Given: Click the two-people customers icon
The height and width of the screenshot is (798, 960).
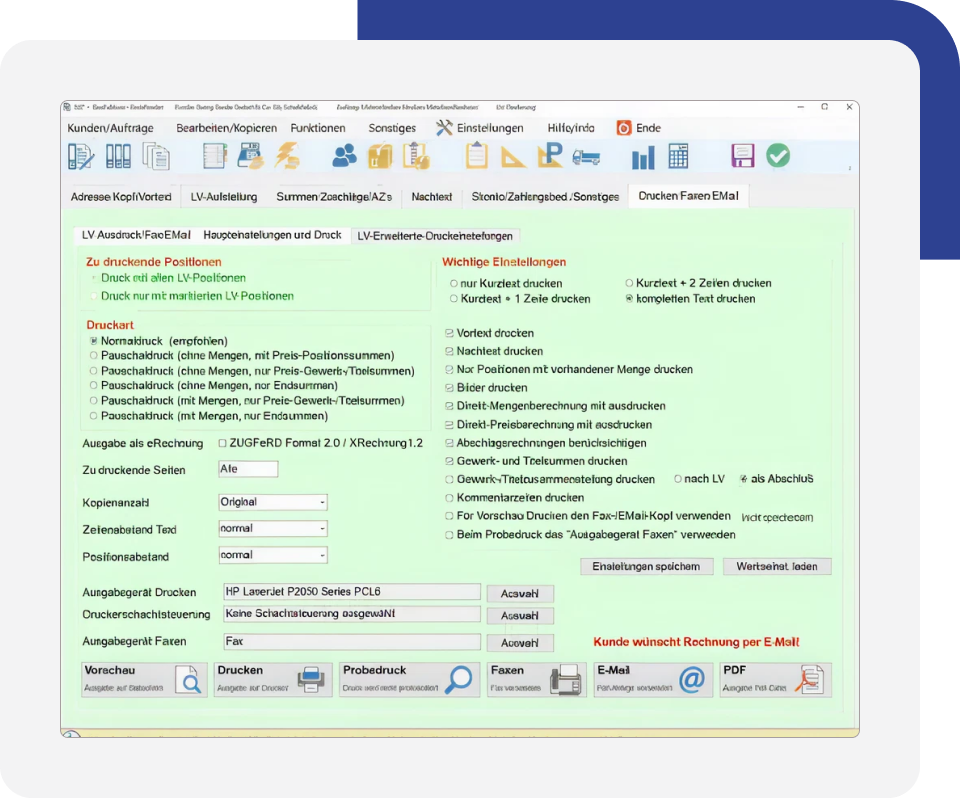Looking at the screenshot, I should pyautogui.click(x=345, y=156).
